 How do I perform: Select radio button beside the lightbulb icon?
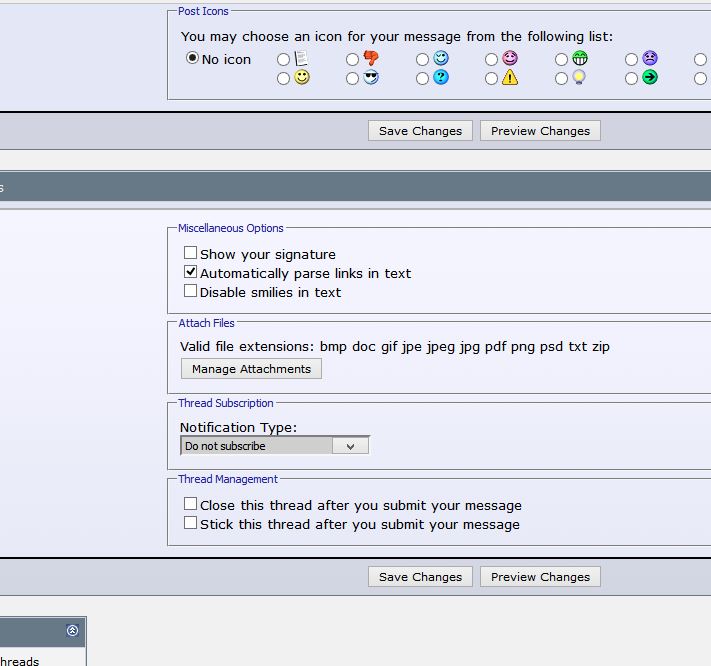[561, 79]
